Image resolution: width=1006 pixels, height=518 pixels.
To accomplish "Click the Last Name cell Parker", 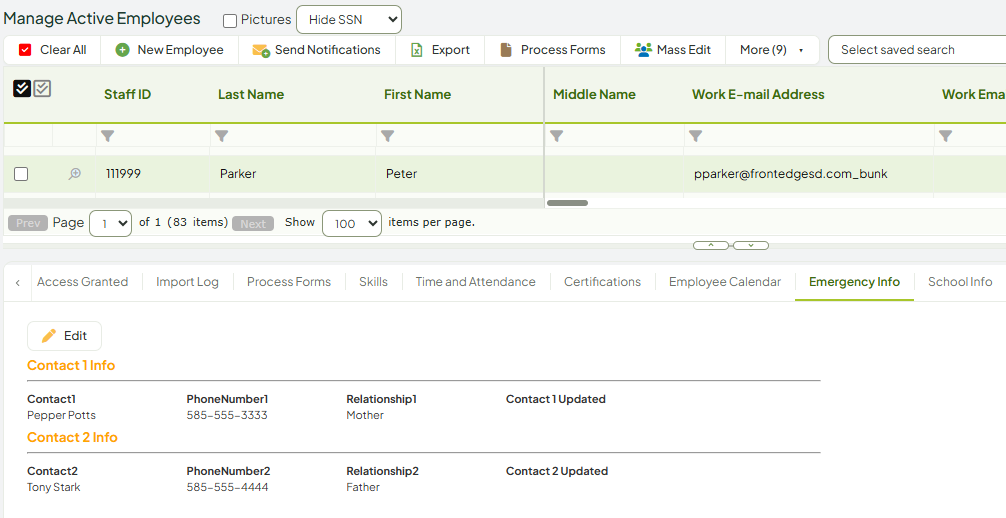I will point(238,174).
